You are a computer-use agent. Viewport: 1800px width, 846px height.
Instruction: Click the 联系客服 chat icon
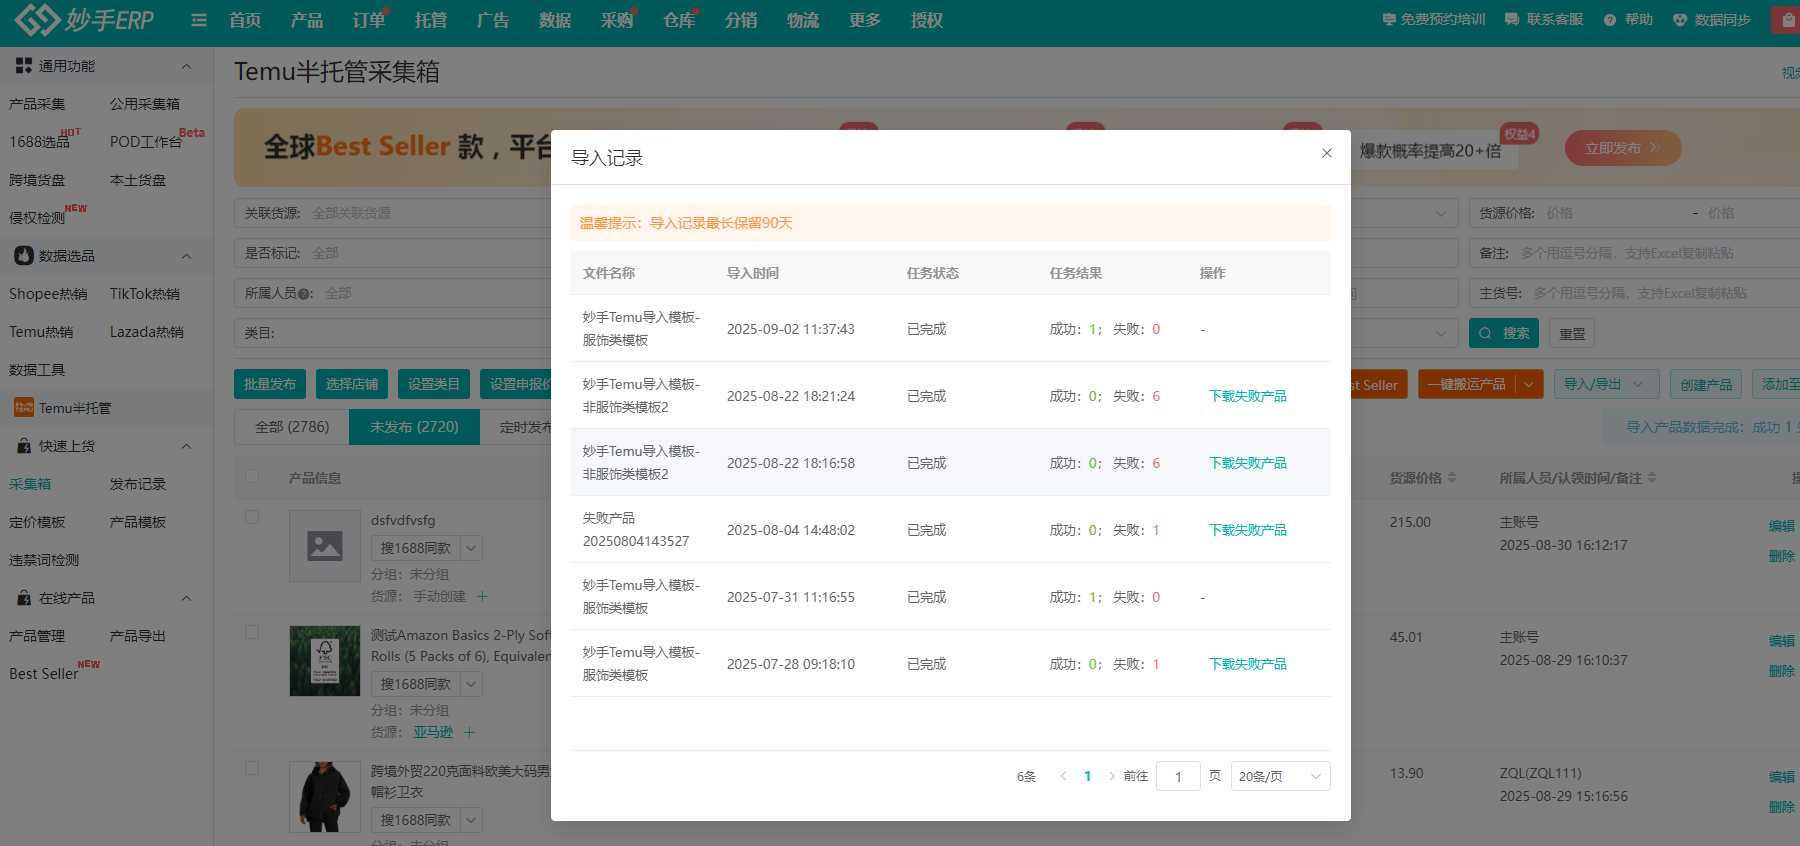[x=1512, y=20]
